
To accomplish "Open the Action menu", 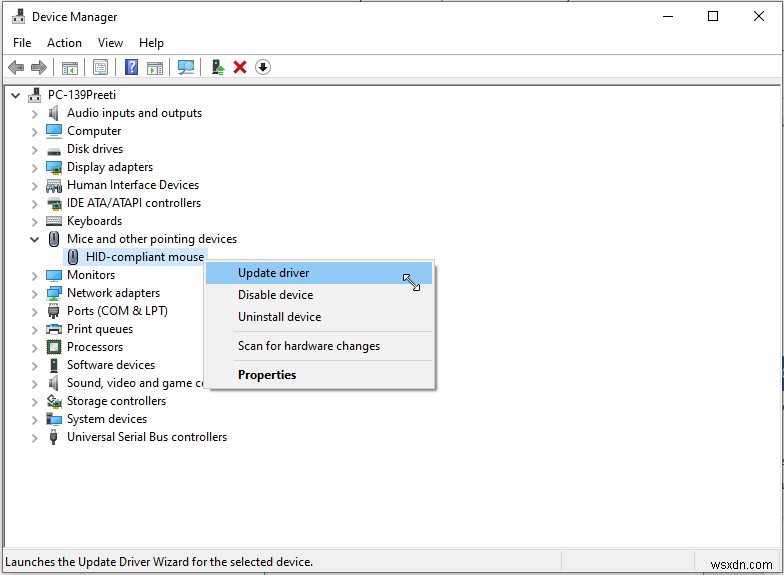I will pos(64,43).
